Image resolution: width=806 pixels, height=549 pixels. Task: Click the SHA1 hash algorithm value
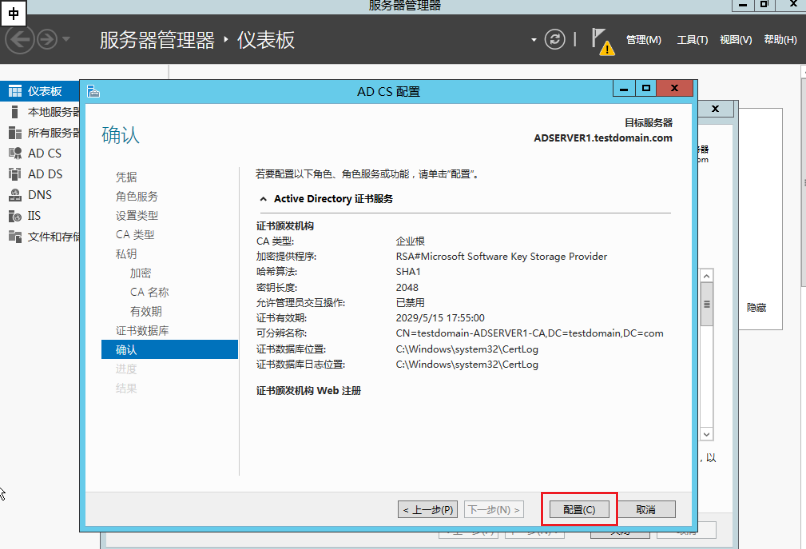(x=408, y=271)
